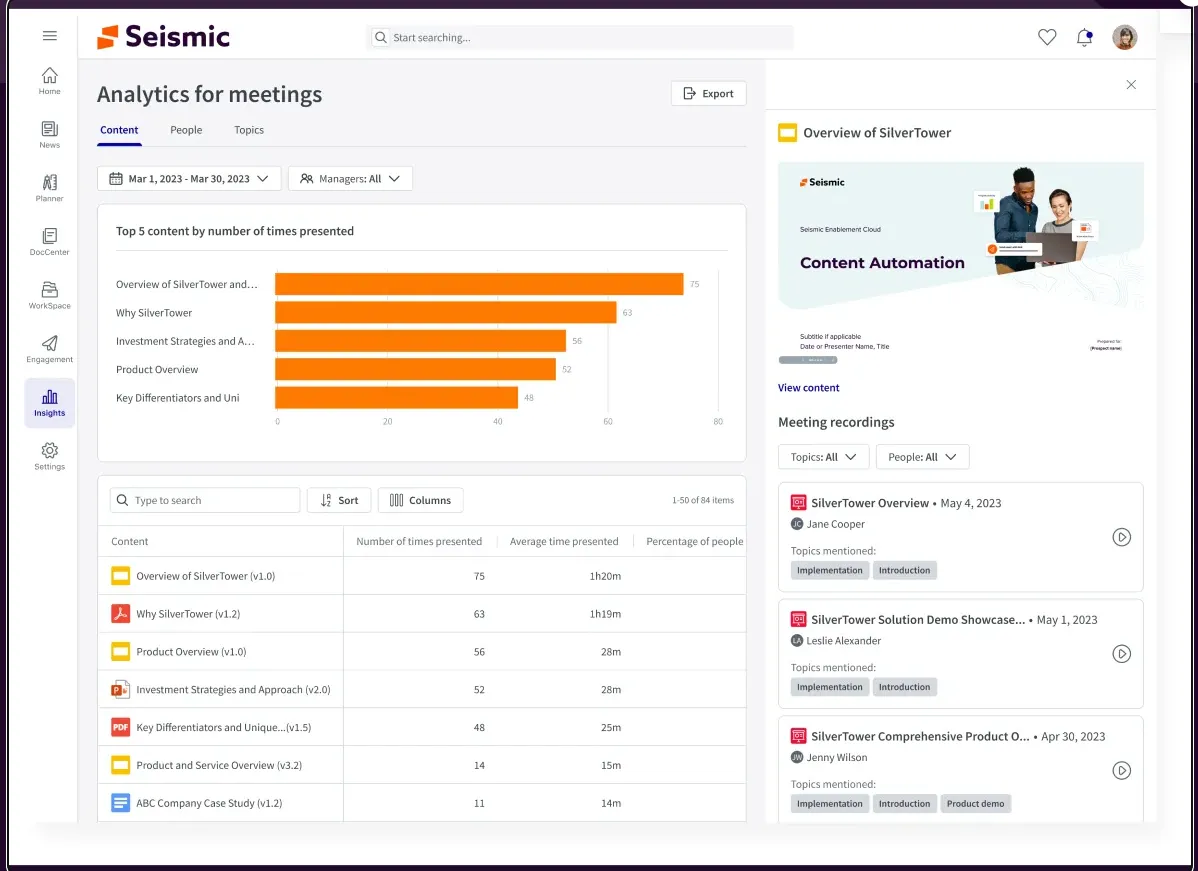Switch to the People tab
The height and width of the screenshot is (871, 1198).
pyautogui.click(x=186, y=130)
